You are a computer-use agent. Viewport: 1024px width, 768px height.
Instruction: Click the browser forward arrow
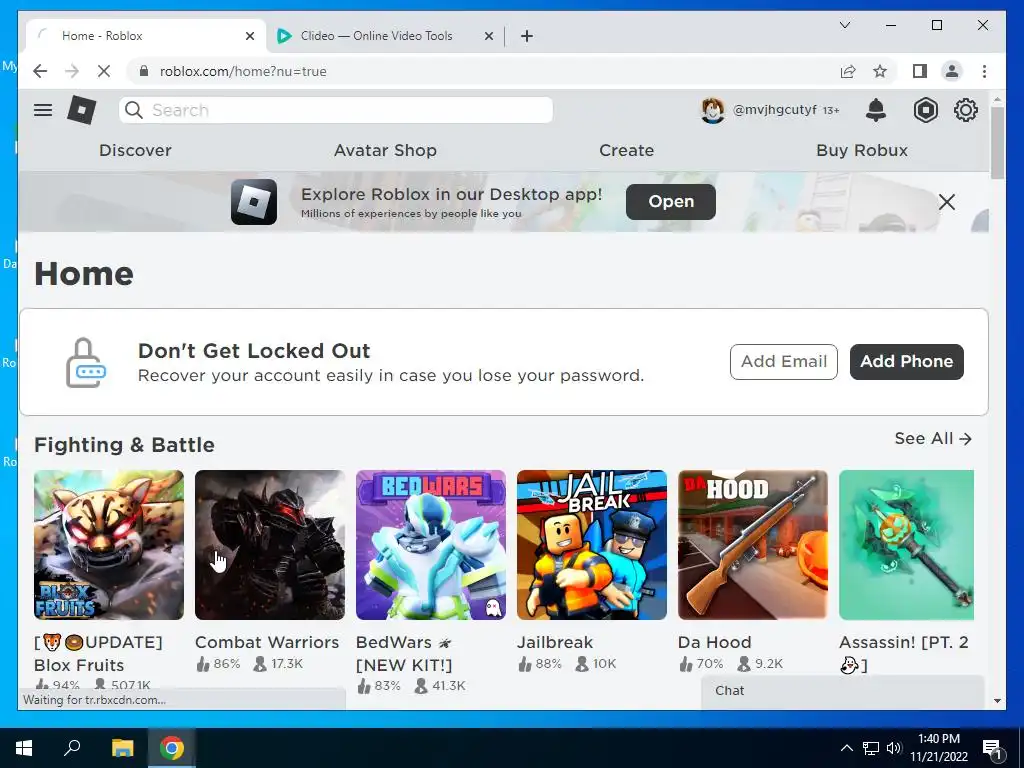click(72, 71)
